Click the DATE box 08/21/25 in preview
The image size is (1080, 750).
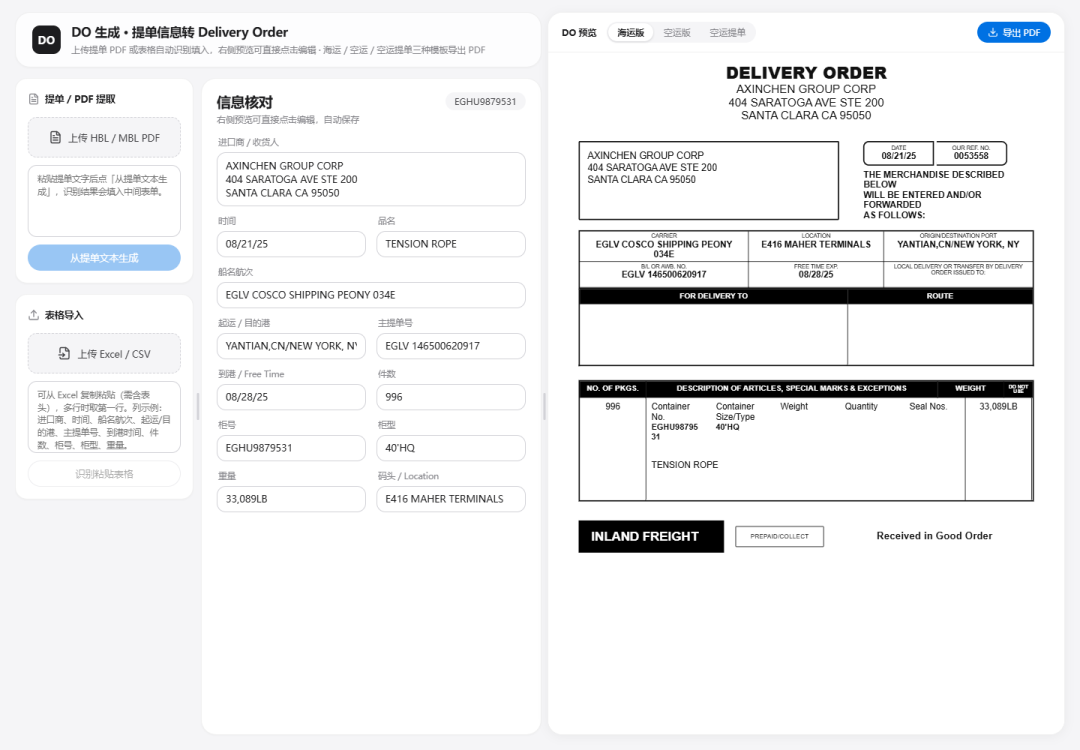[898, 153]
